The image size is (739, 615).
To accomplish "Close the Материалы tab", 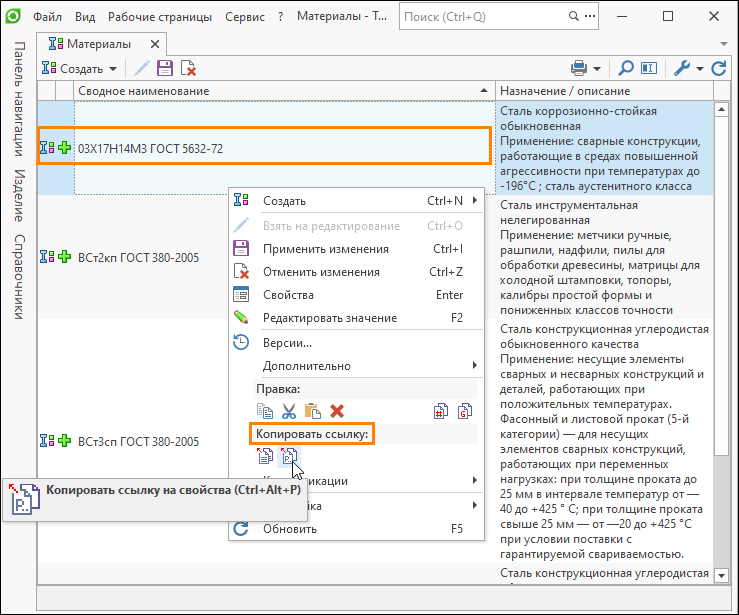I will (155, 44).
